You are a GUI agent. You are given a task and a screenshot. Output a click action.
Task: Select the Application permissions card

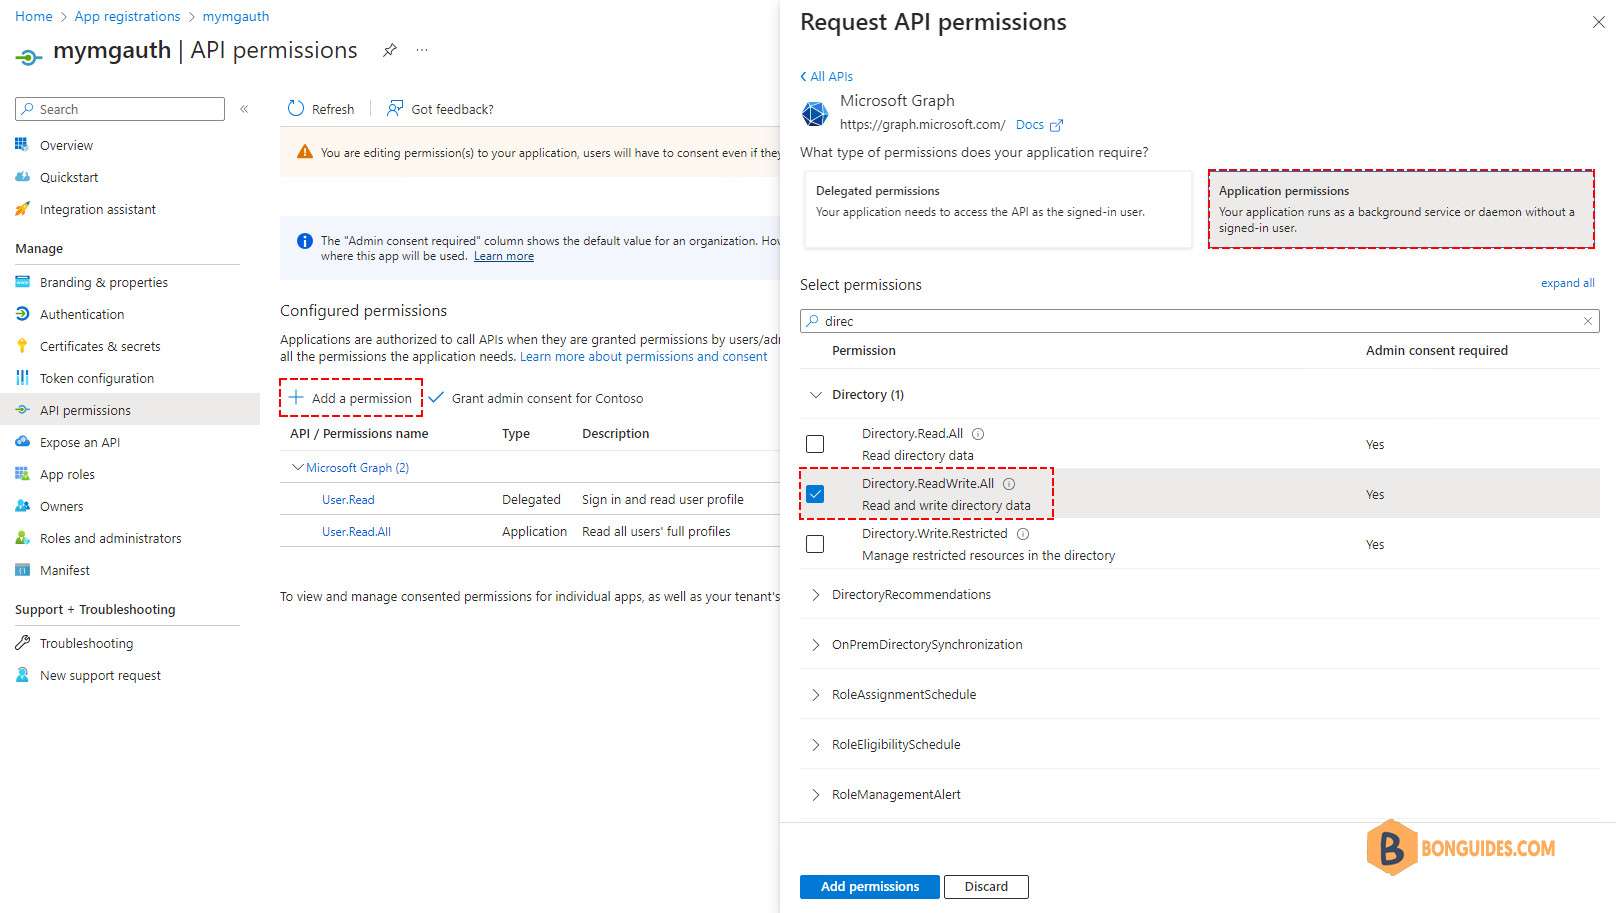[x=1401, y=209]
